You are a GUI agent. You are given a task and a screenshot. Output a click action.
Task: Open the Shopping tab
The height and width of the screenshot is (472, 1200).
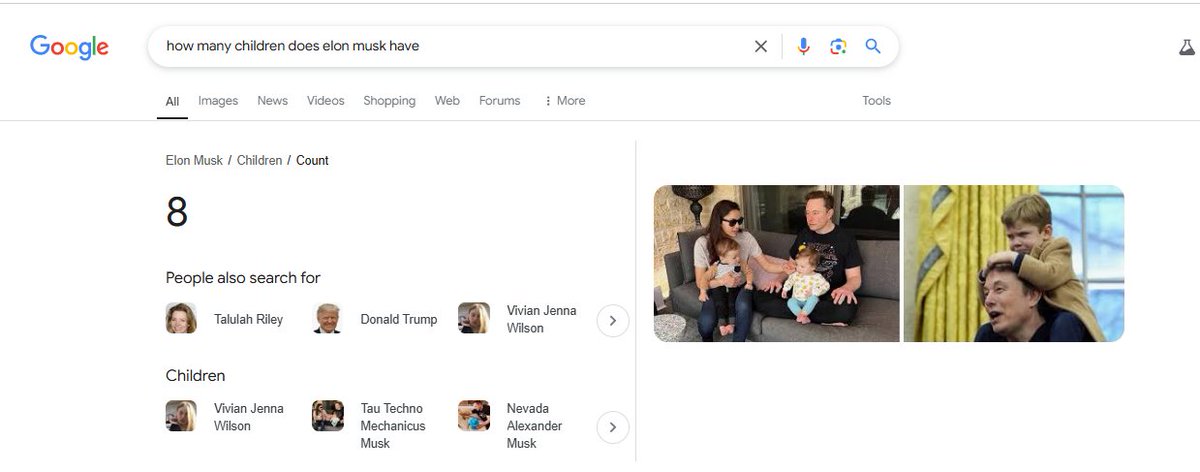click(x=389, y=101)
